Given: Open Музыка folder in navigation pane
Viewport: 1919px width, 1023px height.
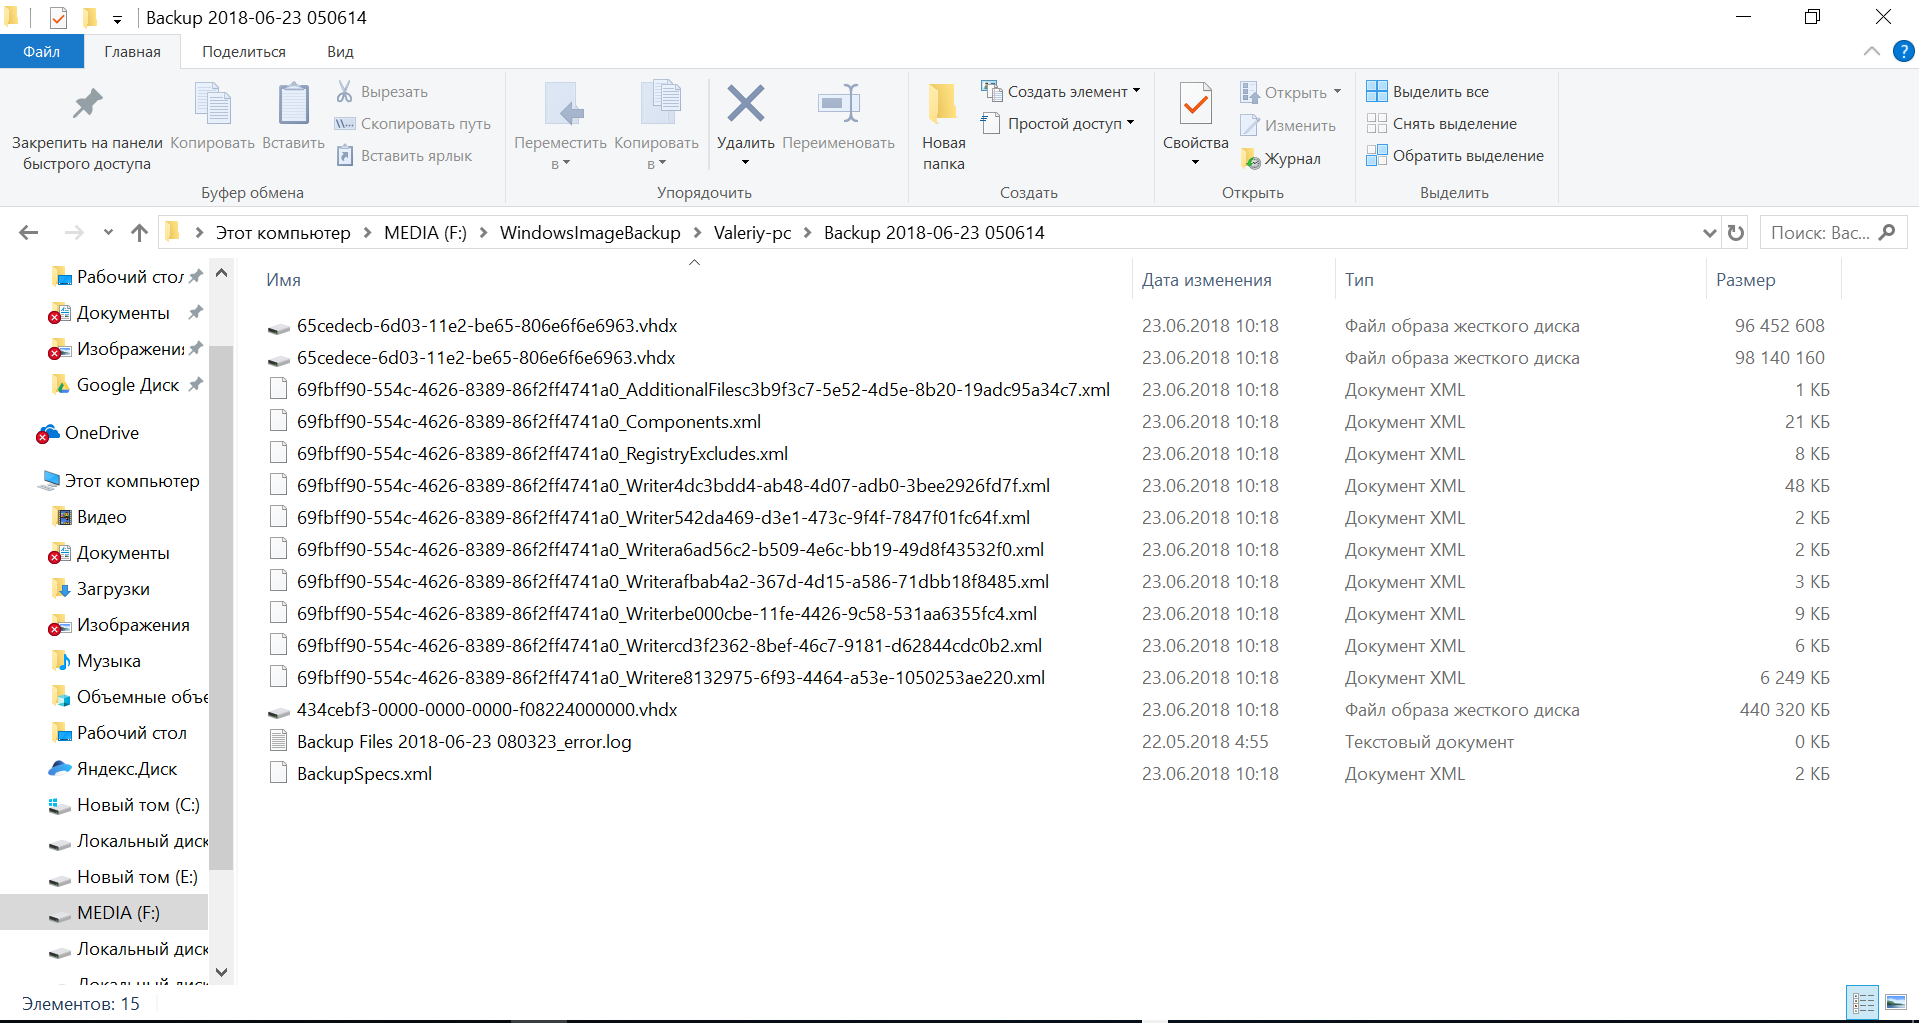Looking at the screenshot, I should 96,661.
